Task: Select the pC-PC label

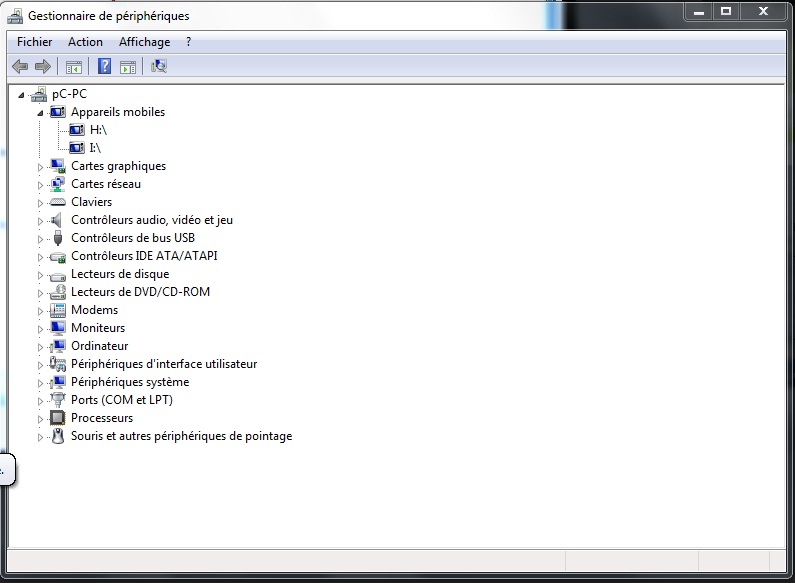Action: (69, 94)
